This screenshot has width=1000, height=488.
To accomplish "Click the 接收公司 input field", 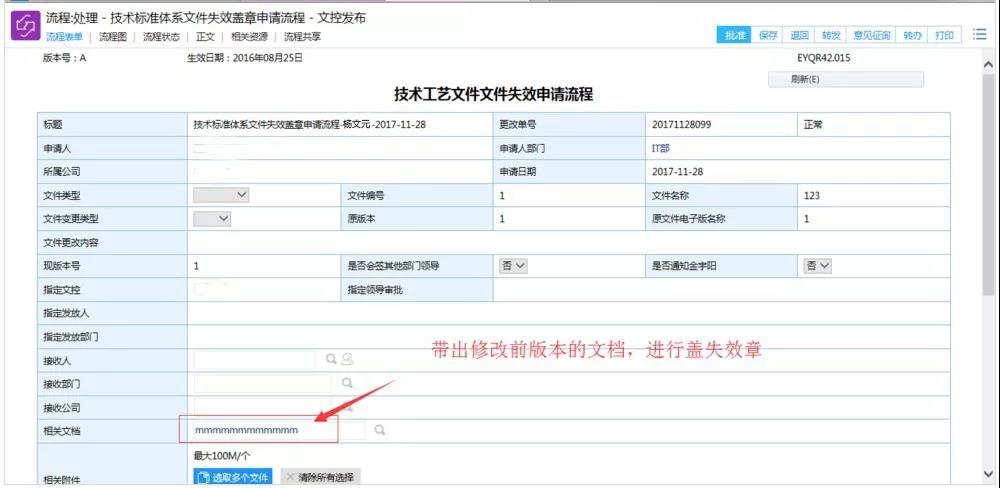I will 263,407.
